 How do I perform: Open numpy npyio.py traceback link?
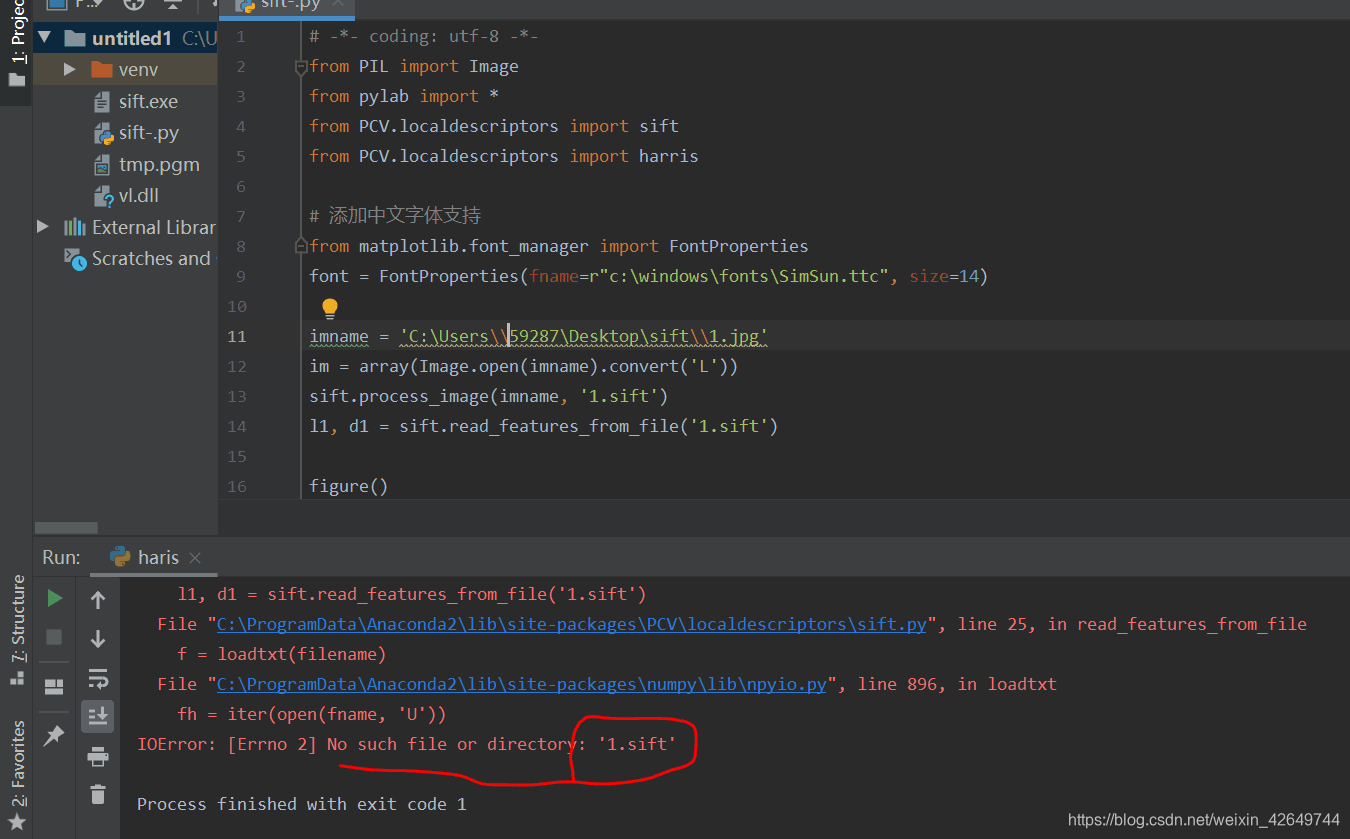[522, 684]
